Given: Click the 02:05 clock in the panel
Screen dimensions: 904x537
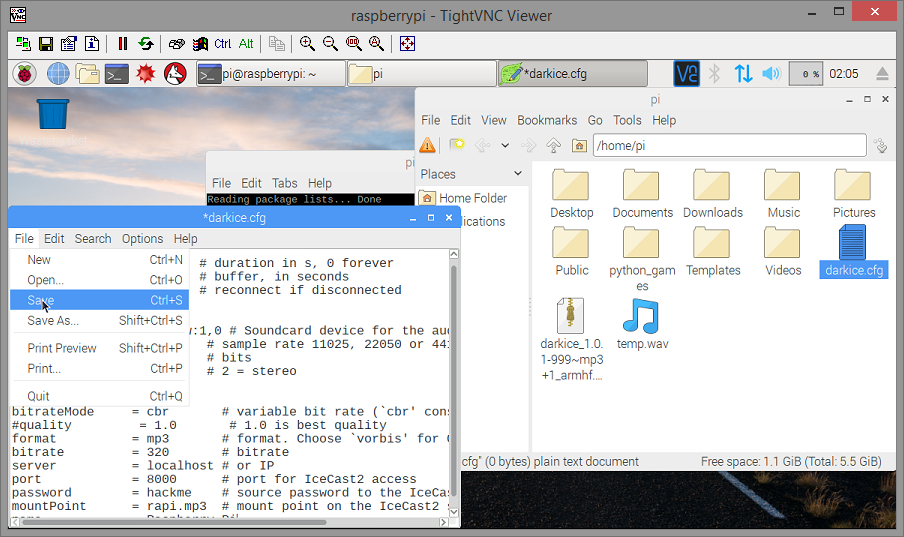Looking at the screenshot, I should click(x=843, y=74).
